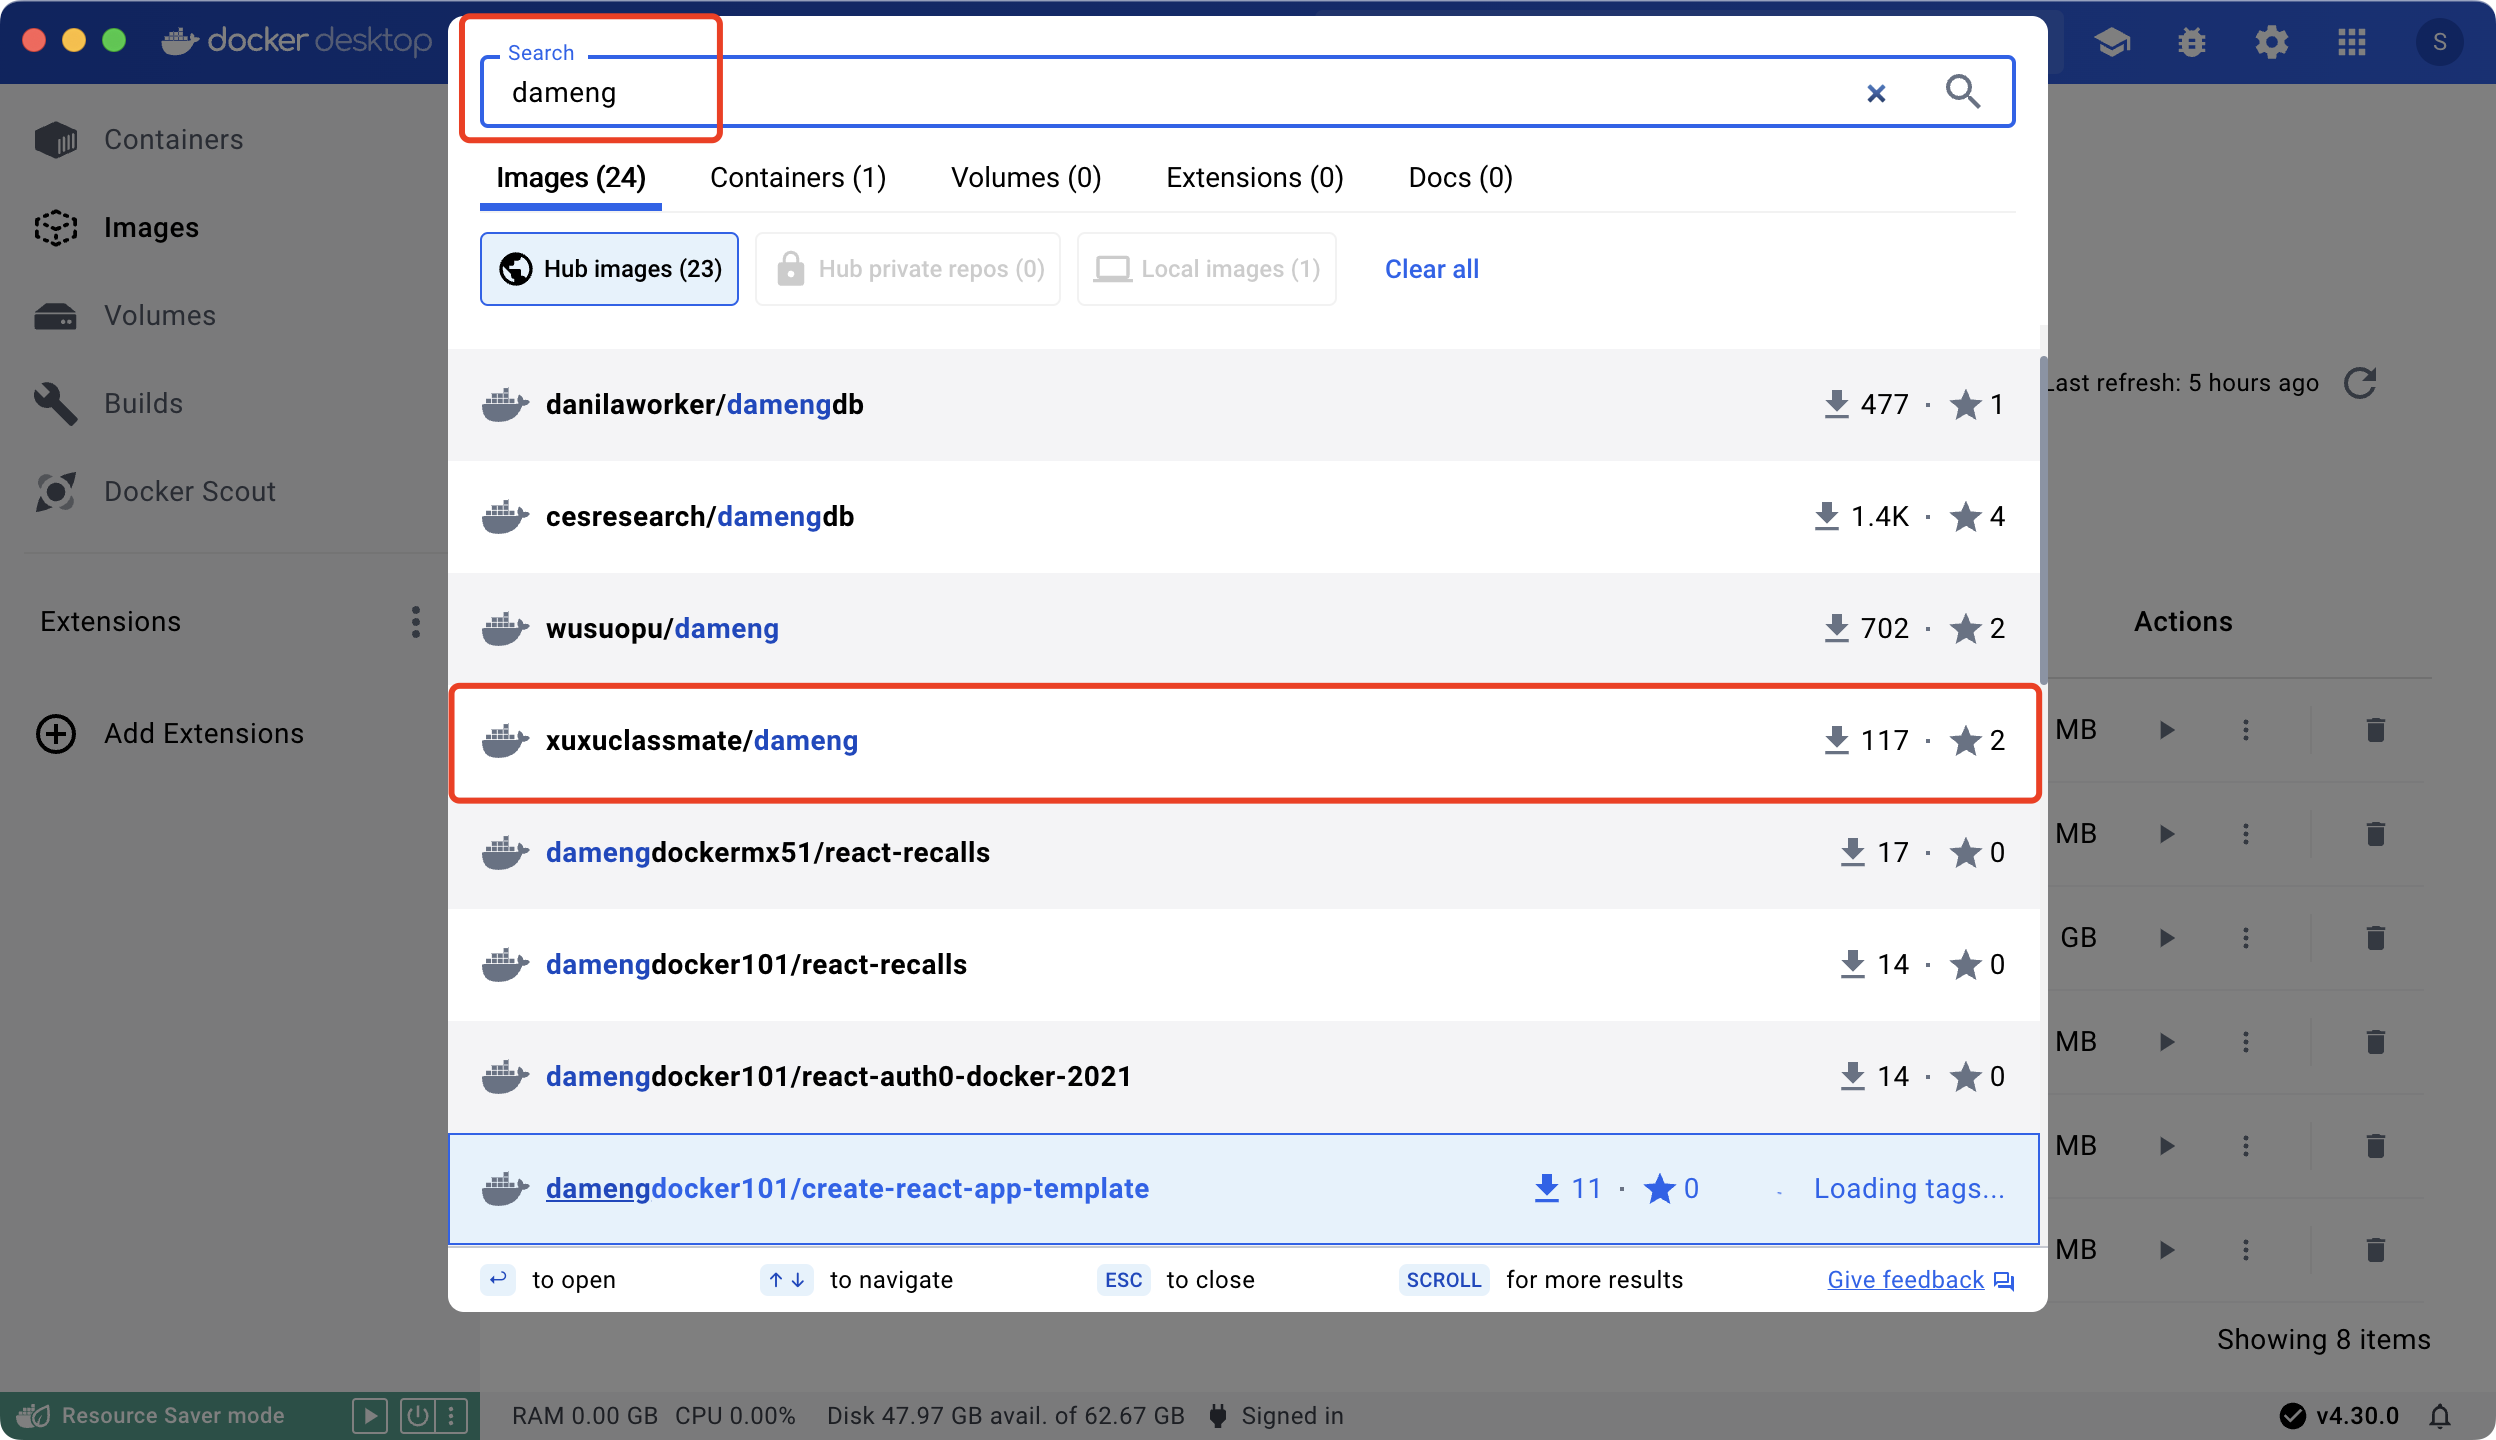Click the v4.30.0 version indicator
Image resolution: width=2496 pixels, height=1440 pixels.
pyautogui.click(x=2340, y=1416)
